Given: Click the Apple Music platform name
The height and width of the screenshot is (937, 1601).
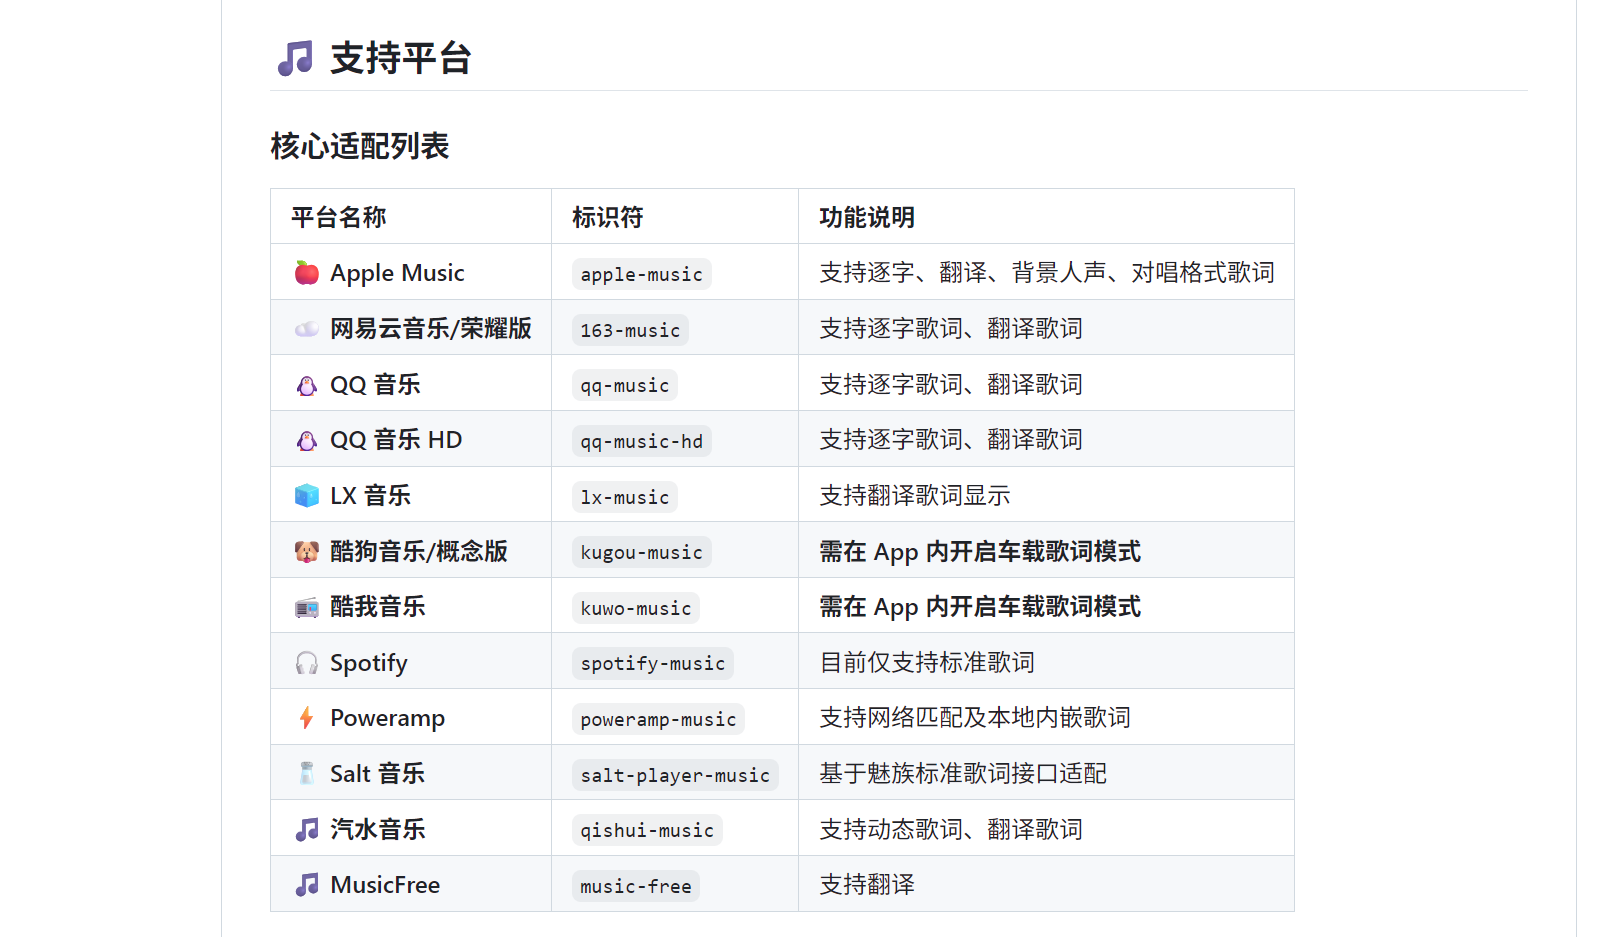Looking at the screenshot, I should pos(397,273).
